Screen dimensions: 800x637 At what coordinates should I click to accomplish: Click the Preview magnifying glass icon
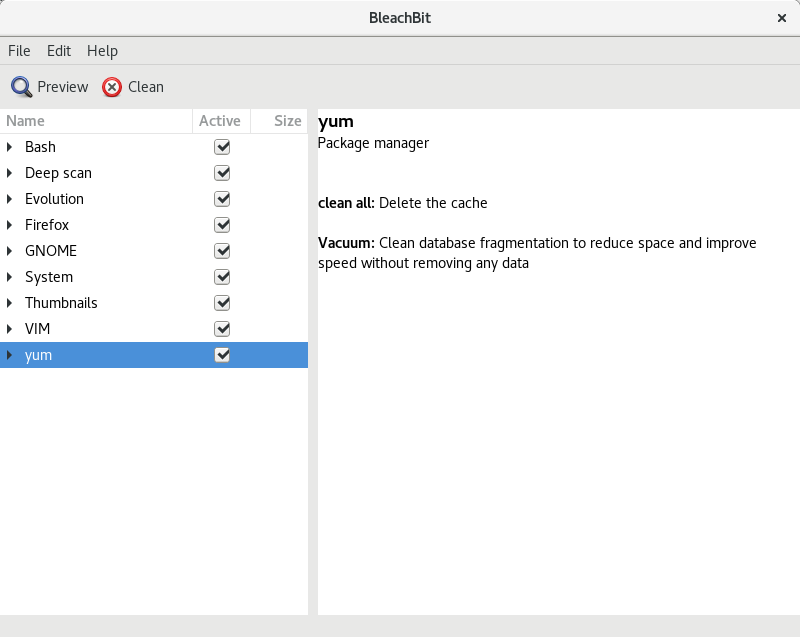(x=21, y=87)
